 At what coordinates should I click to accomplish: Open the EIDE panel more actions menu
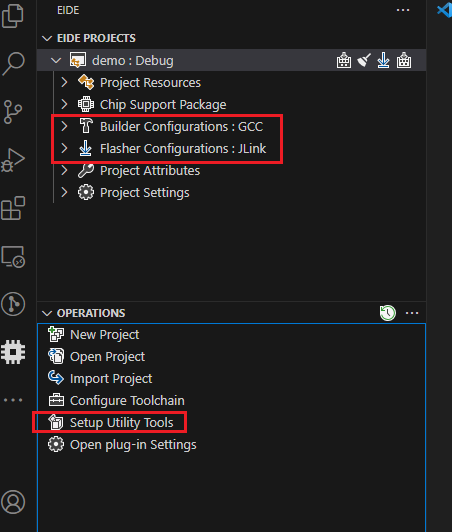[403, 10]
